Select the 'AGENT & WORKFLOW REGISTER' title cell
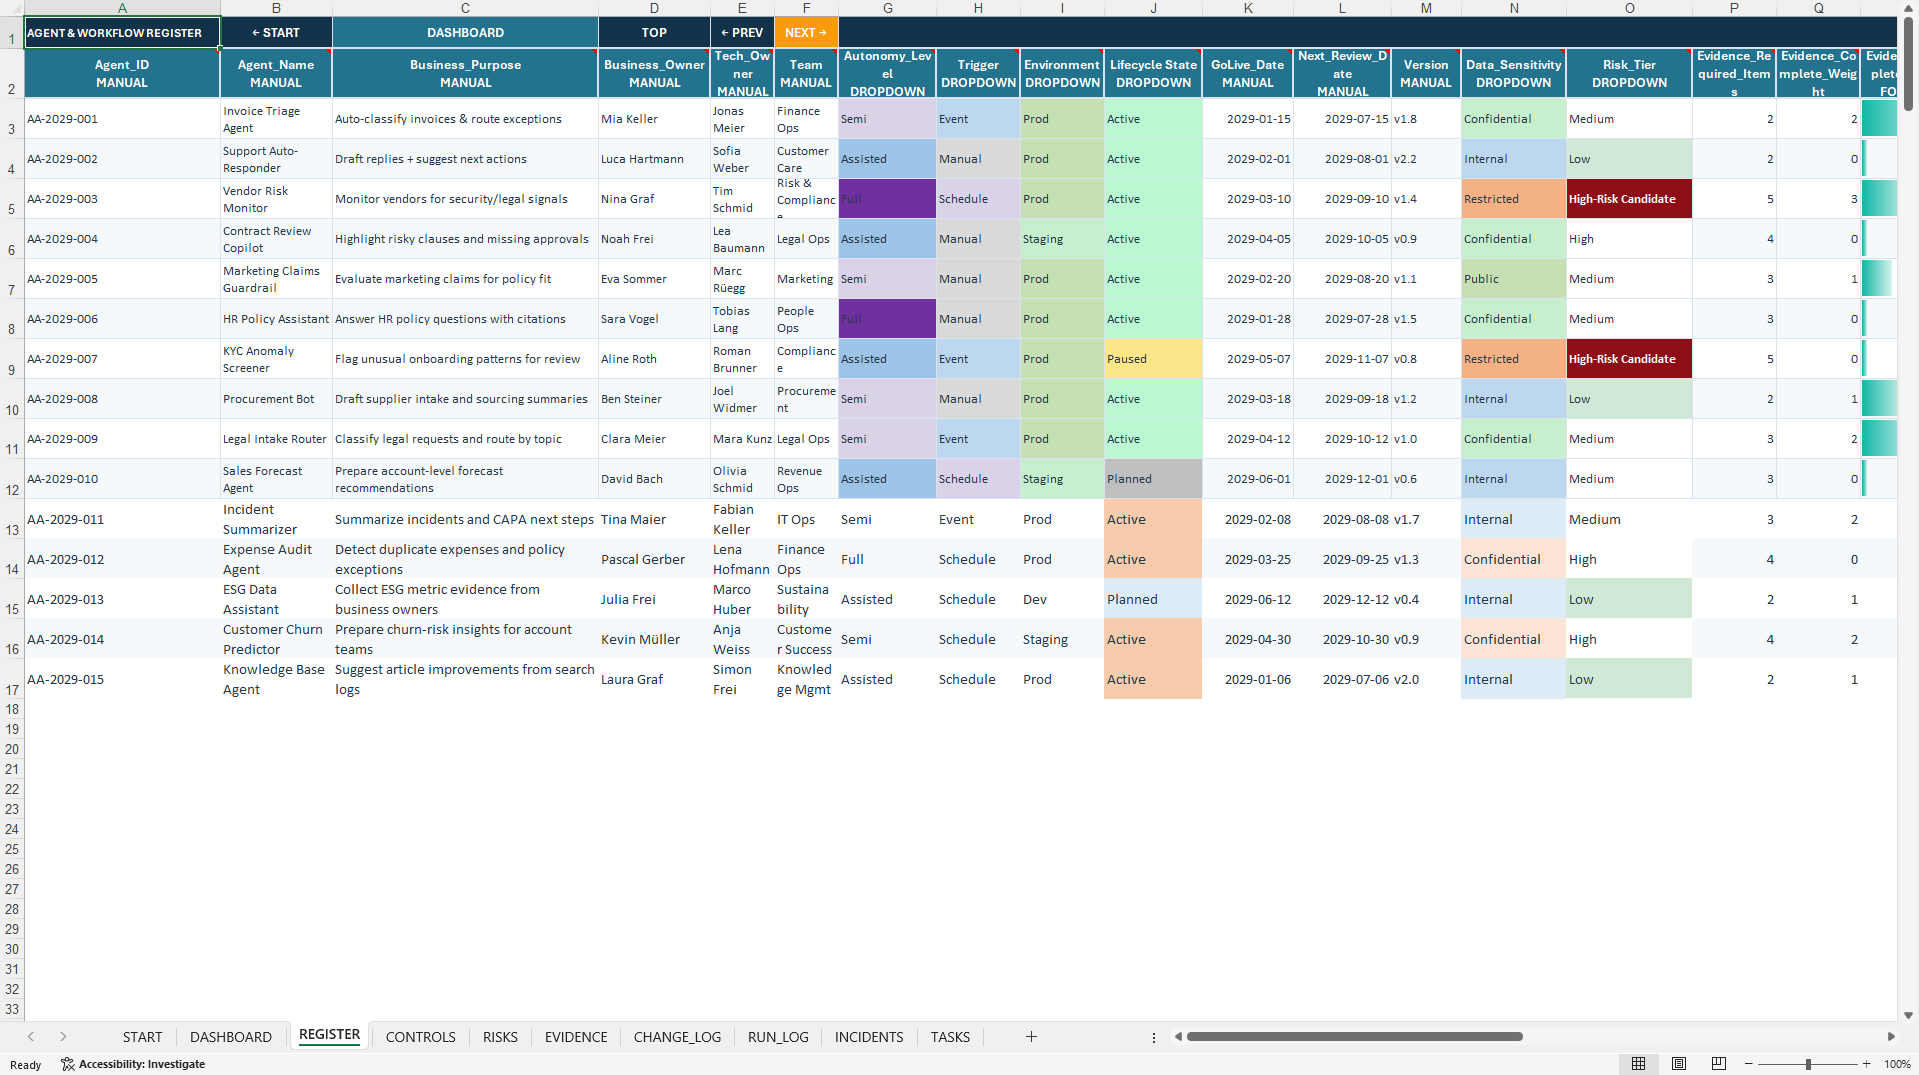Screen dimensions: 1919x1075 pyautogui.click(x=122, y=32)
